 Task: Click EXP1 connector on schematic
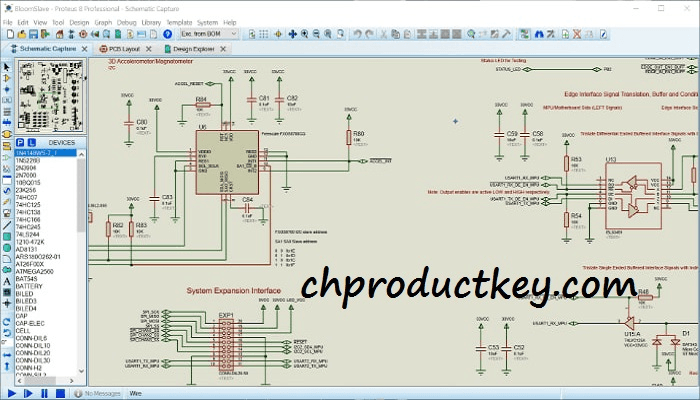pyautogui.click(x=226, y=346)
